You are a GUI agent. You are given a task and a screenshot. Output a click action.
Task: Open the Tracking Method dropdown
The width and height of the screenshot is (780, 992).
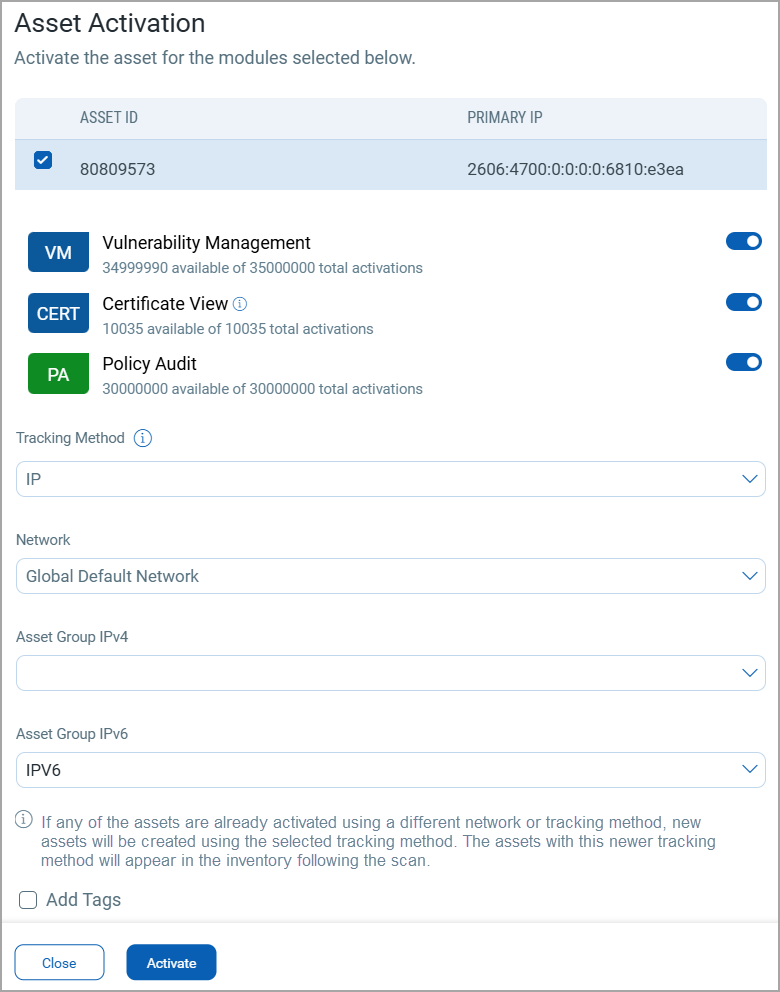point(390,479)
